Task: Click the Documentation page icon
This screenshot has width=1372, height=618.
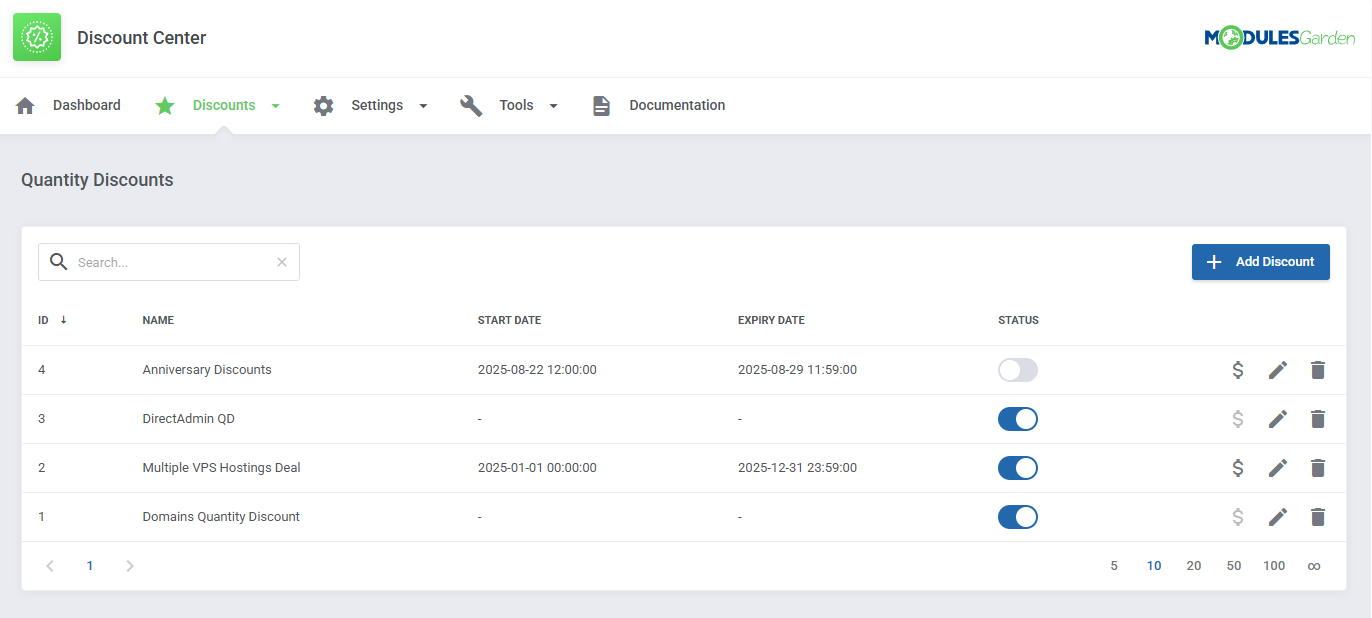Action: (x=601, y=104)
